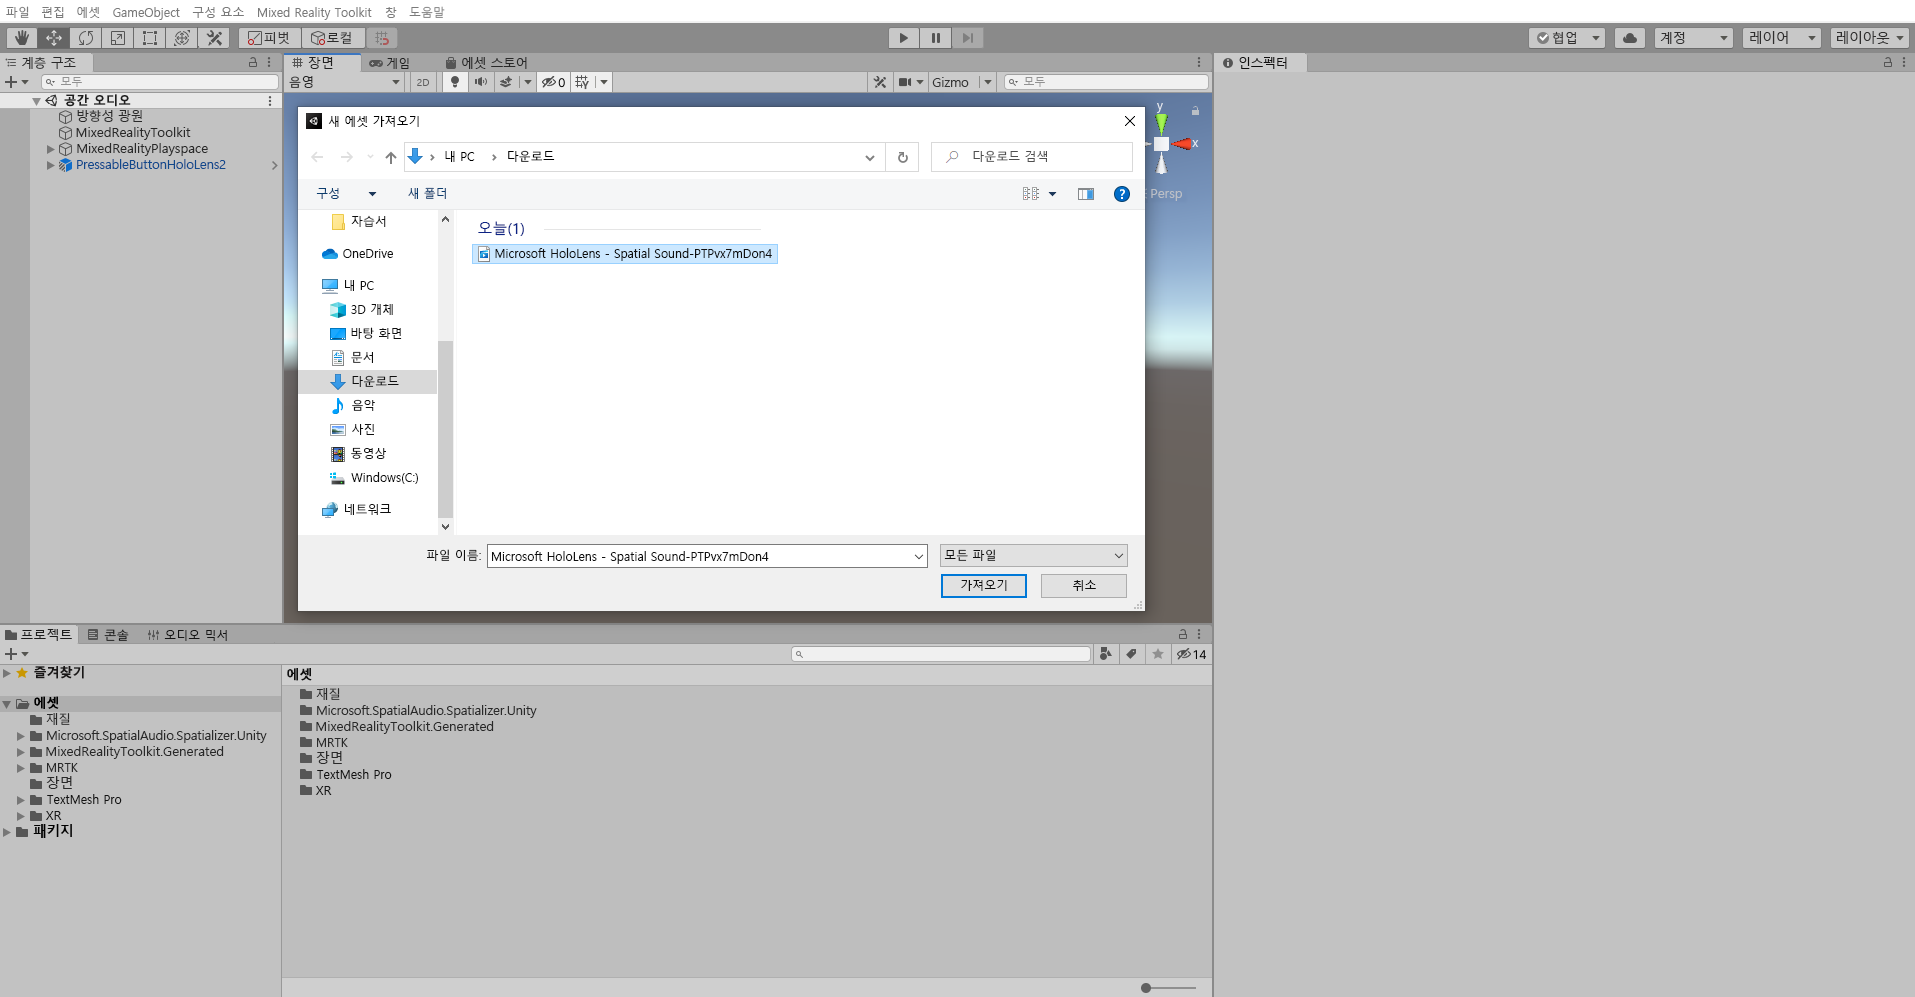Expand MRTK folder in project tree
1915x997 pixels.
(21, 768)
